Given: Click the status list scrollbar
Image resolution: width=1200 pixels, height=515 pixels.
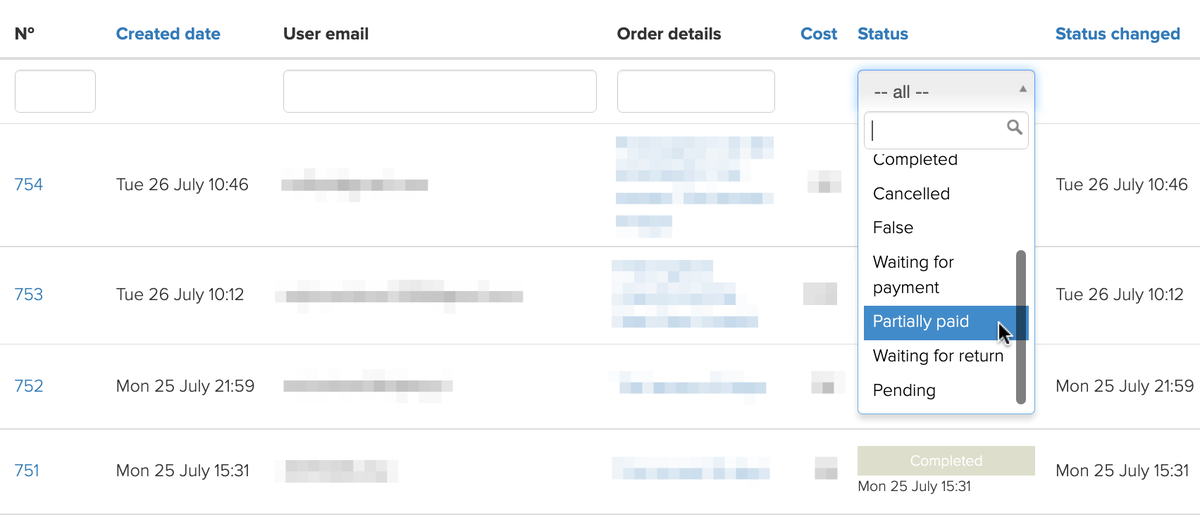Looking at the screenshot, I should click(1021, 327).
